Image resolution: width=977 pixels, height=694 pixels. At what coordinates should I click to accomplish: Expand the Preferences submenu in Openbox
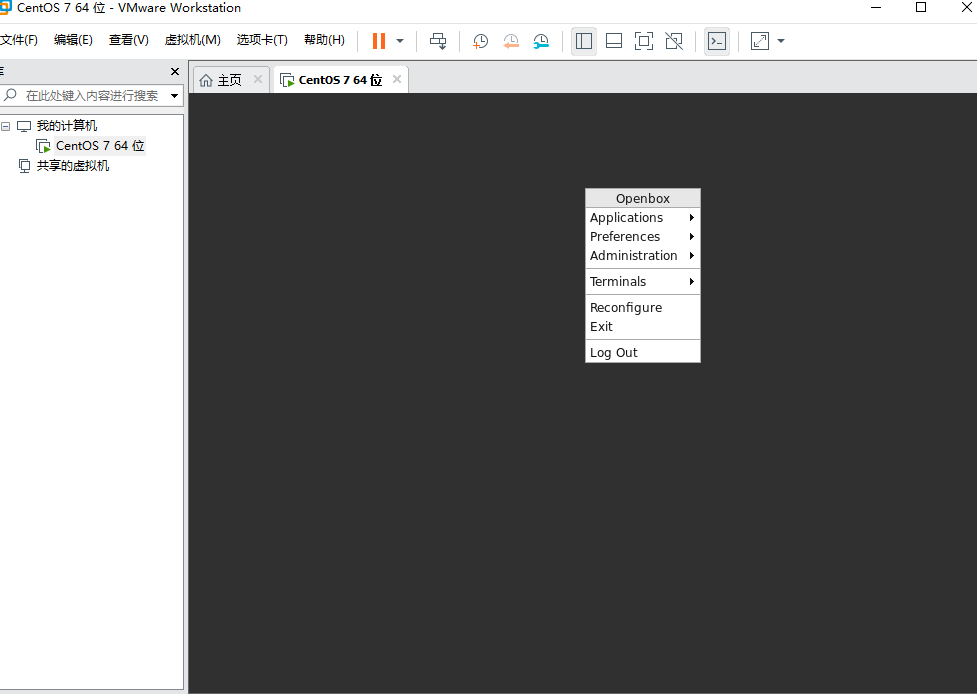(642, 237)
